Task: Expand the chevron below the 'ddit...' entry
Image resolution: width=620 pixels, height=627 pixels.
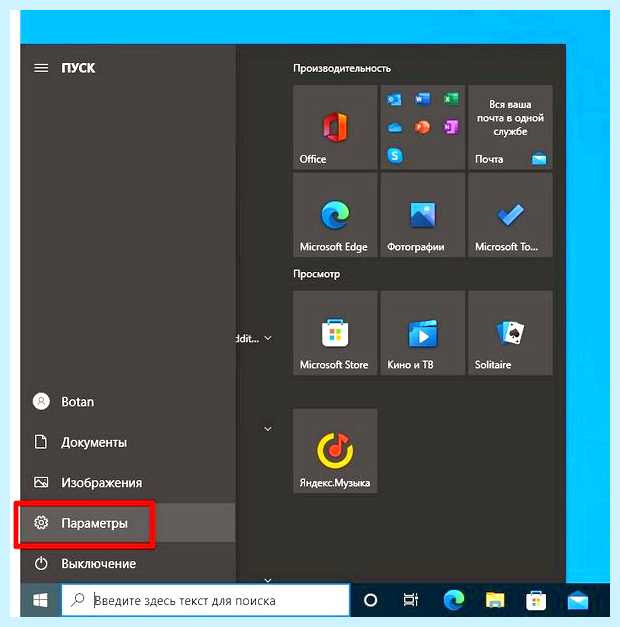Action: tap(268, 429)
